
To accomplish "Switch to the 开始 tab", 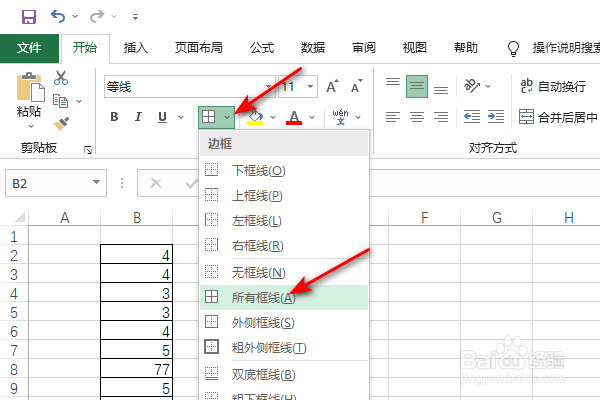I will pyautogui.click(x=85, y=48).
